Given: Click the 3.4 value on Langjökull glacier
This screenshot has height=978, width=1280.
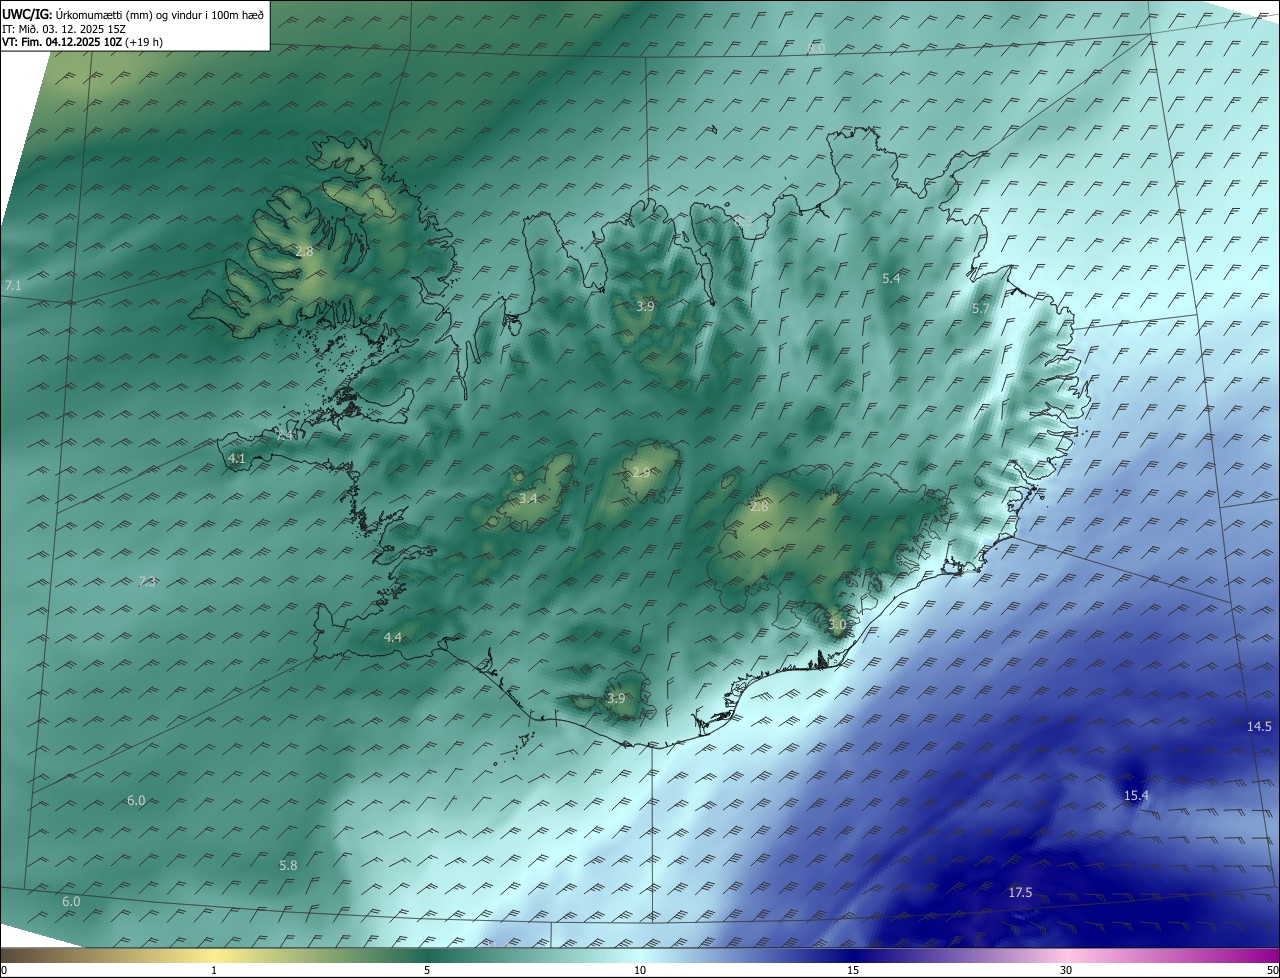Looking at the screenshot, I should [528, 498].
